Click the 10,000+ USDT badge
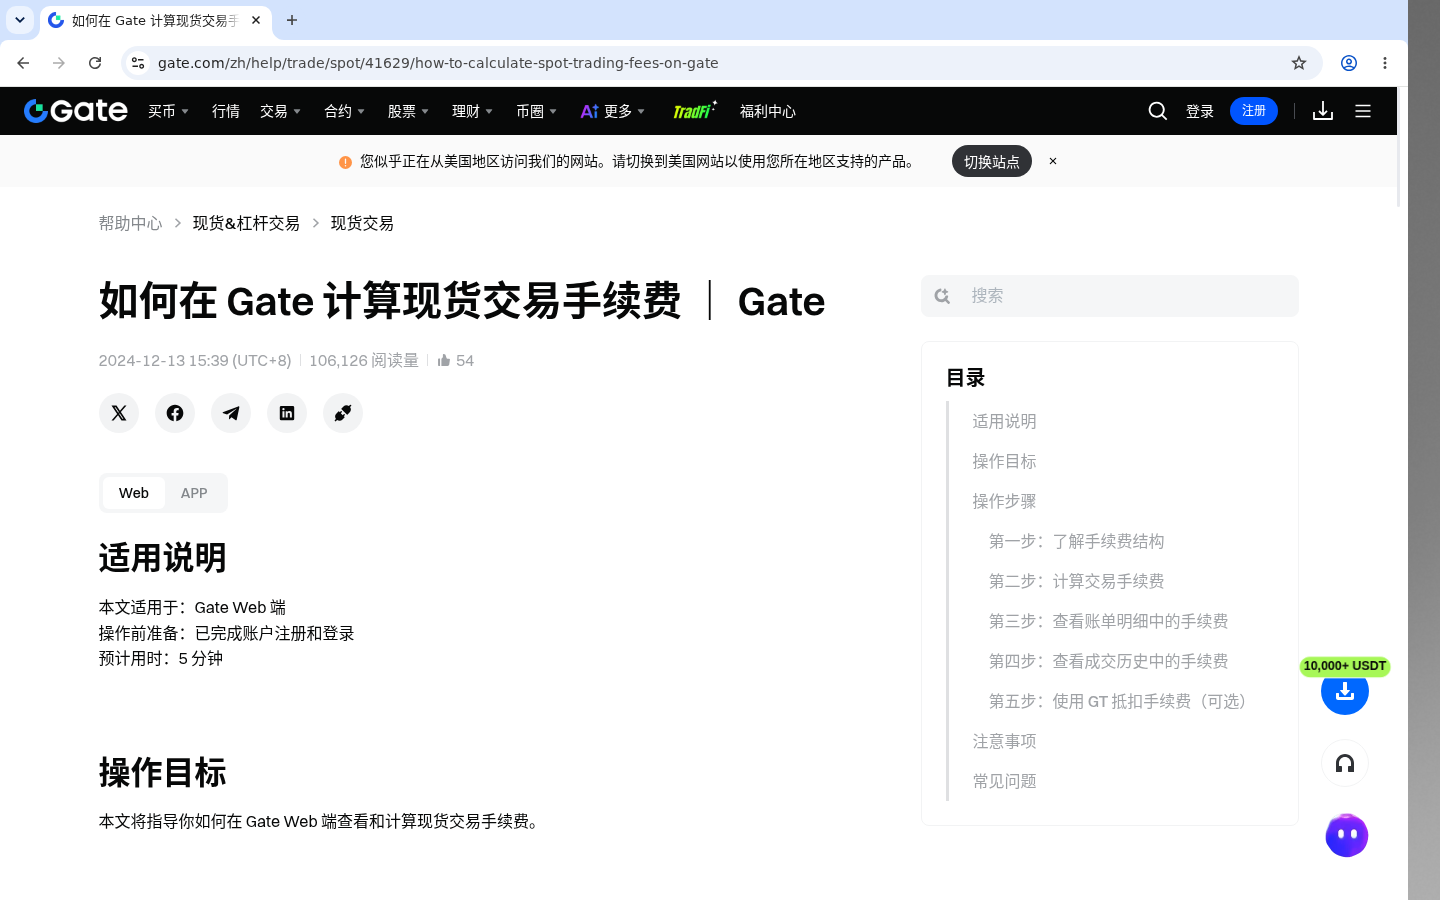 click(x=1345, y=666)
